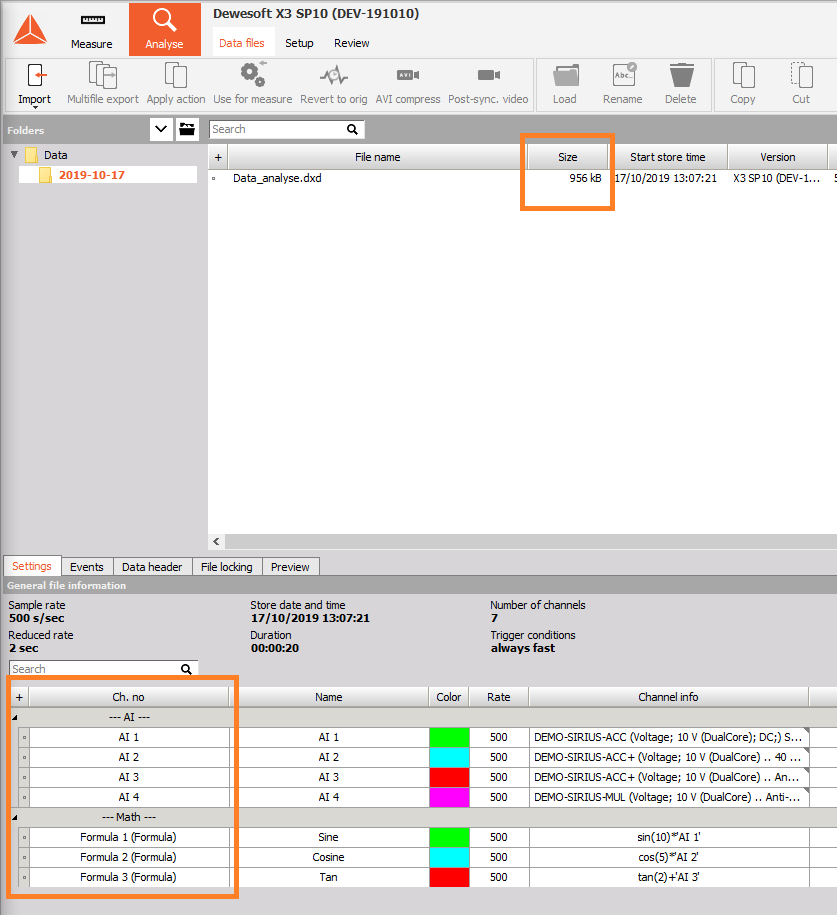
Task: Select the Formula 2 (Formula) row
Action: pyautogui.click(x=128, y=857)
